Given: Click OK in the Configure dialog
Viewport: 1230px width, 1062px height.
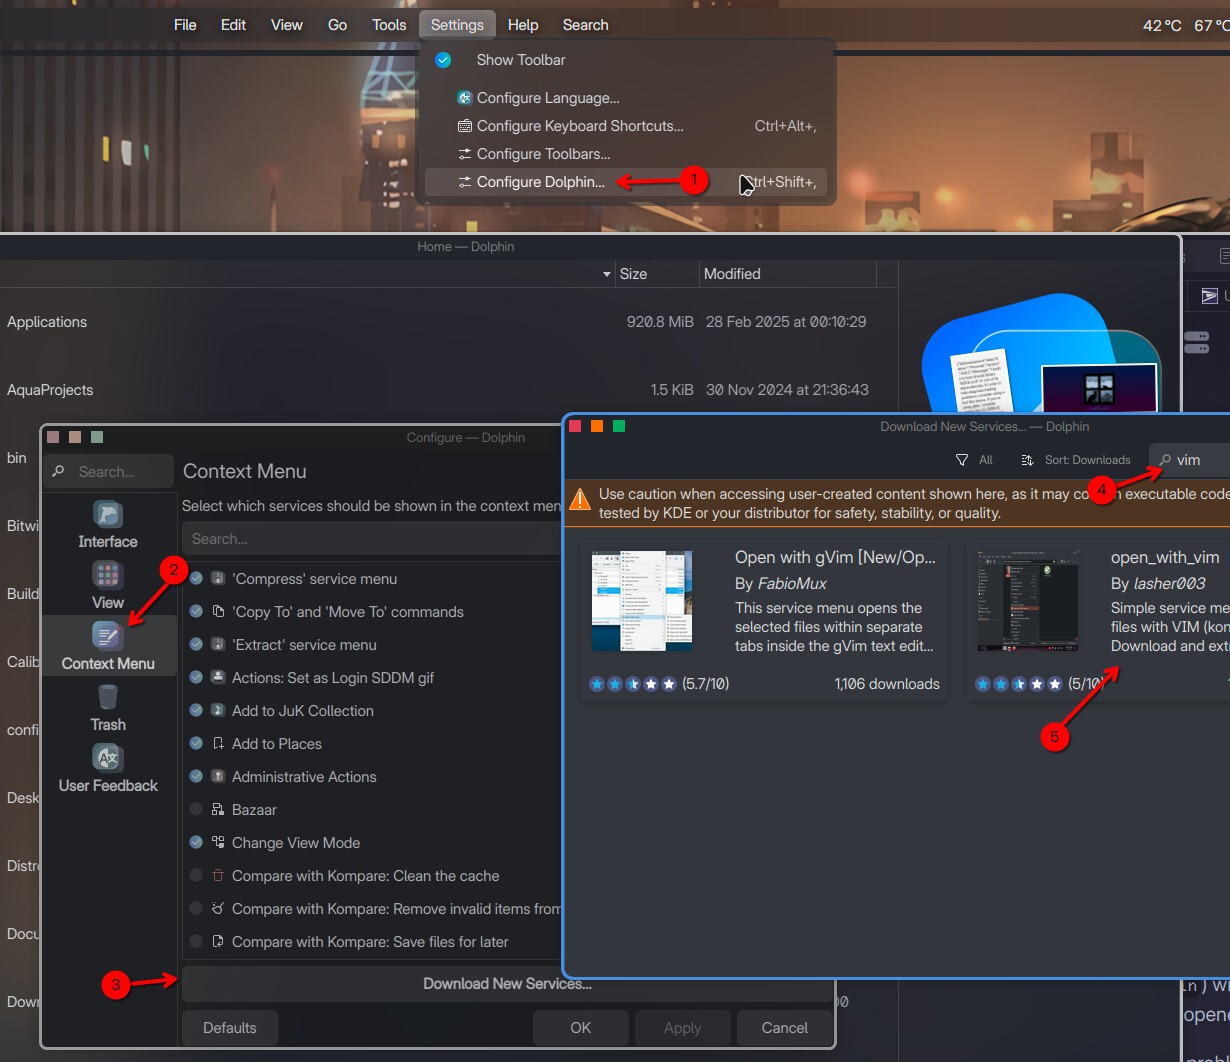Looking at the screenshot, I should [x=581, y=1028].
